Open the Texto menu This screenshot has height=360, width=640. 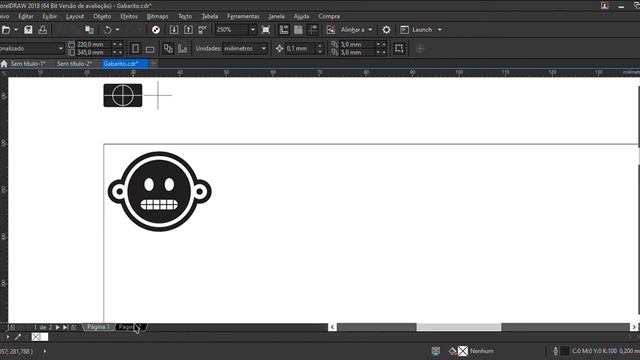[185, 16]
